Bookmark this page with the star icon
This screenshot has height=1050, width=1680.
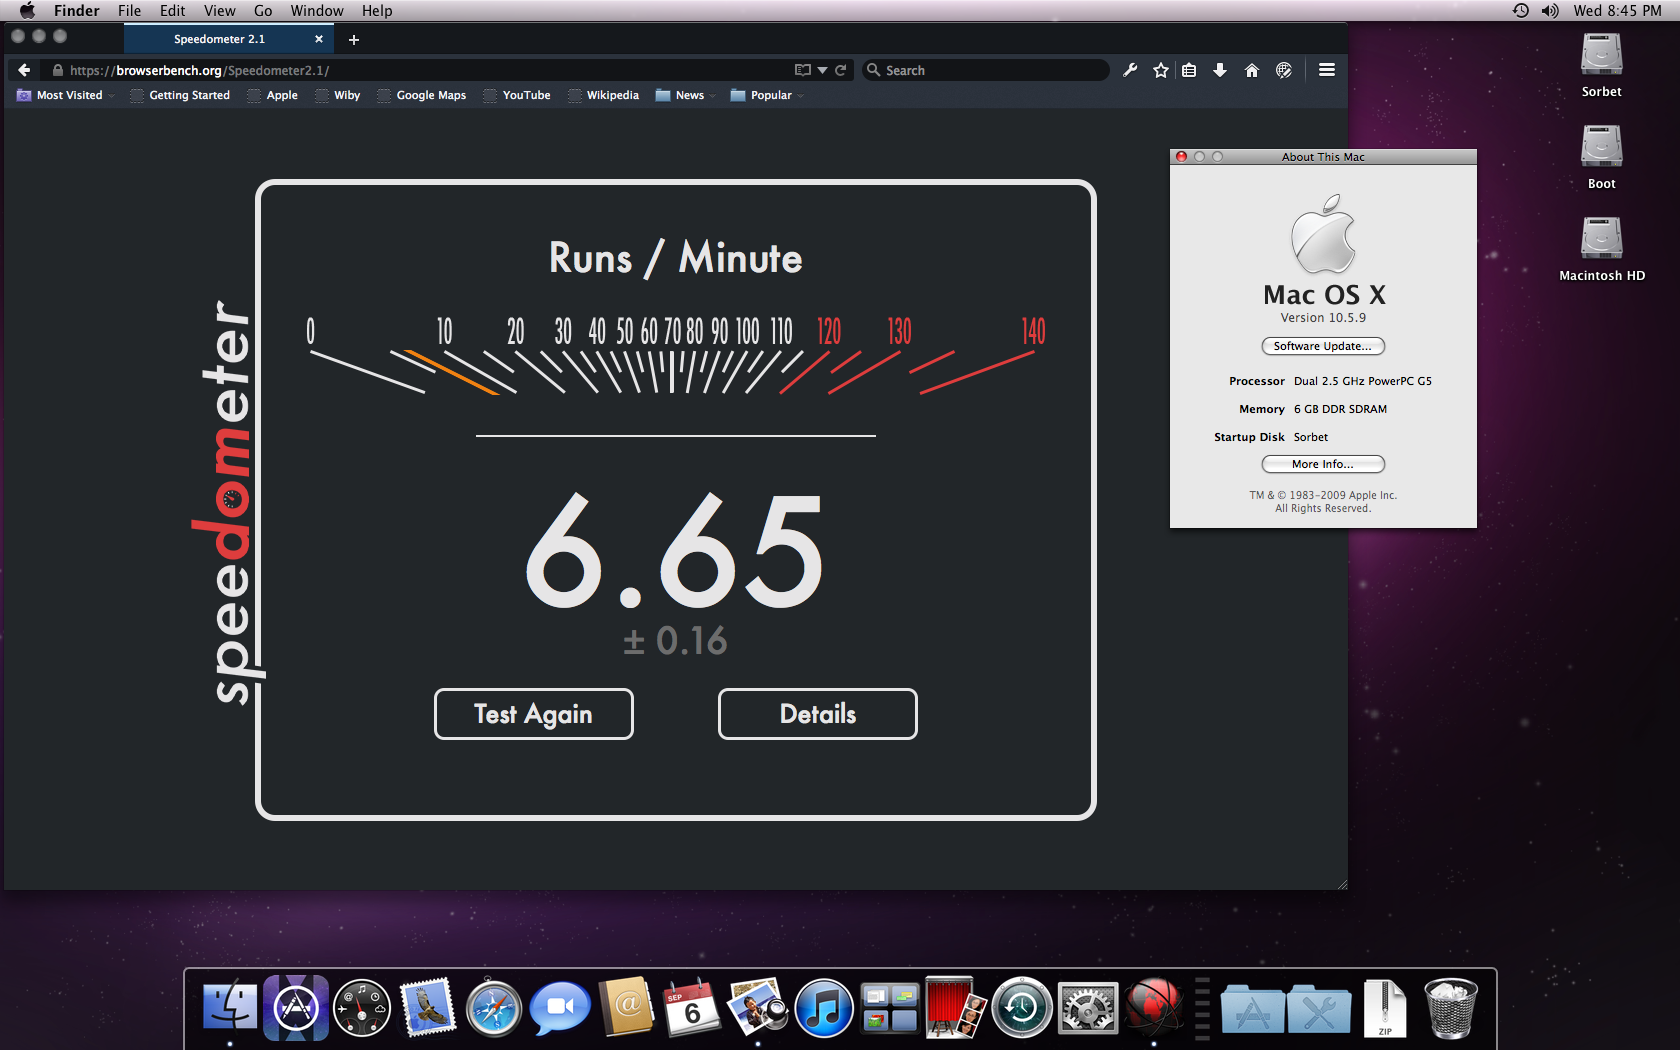[x=1160, y=70]
